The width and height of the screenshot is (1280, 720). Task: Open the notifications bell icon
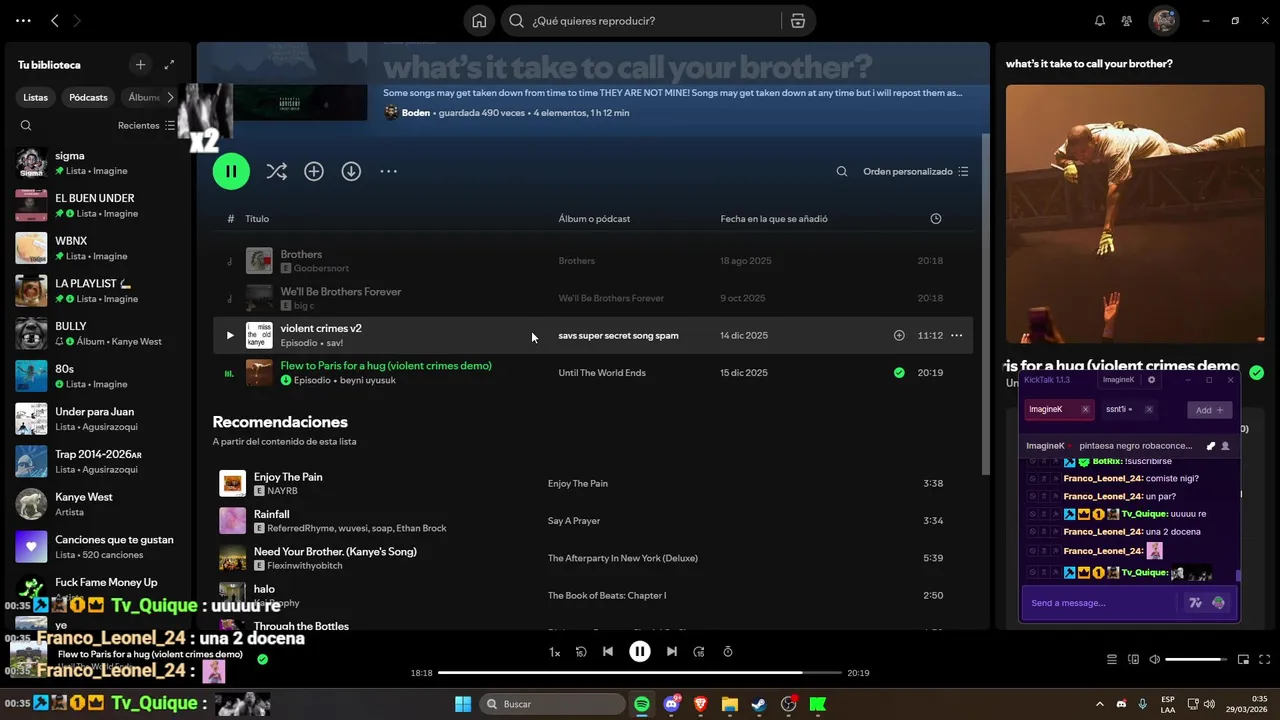click(x=1100, y=21)
